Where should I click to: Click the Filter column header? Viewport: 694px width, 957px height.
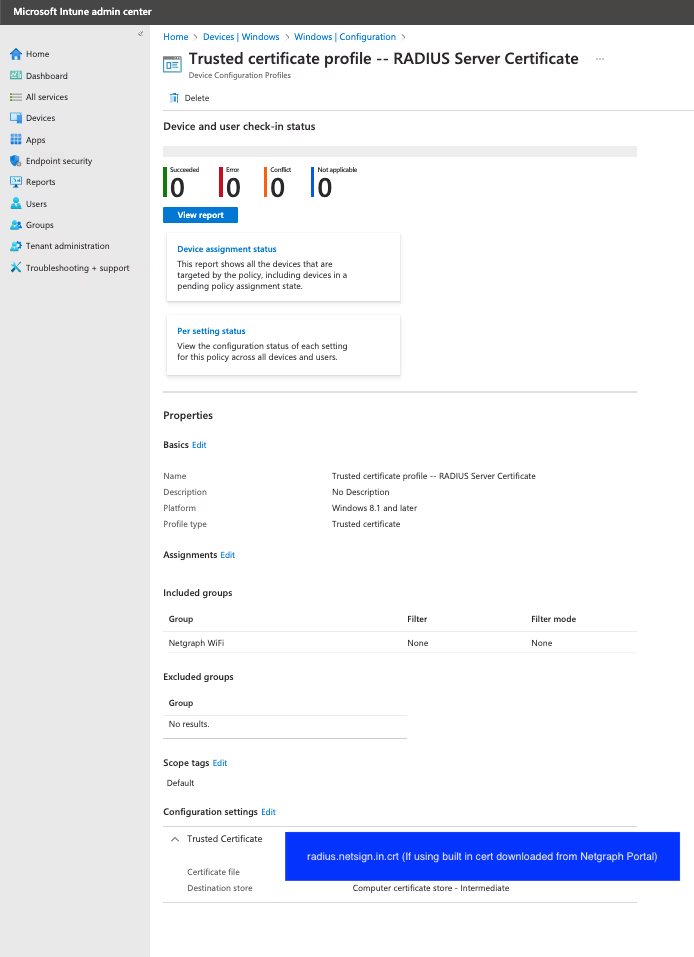pyautogui.click(x=417, y=619)
